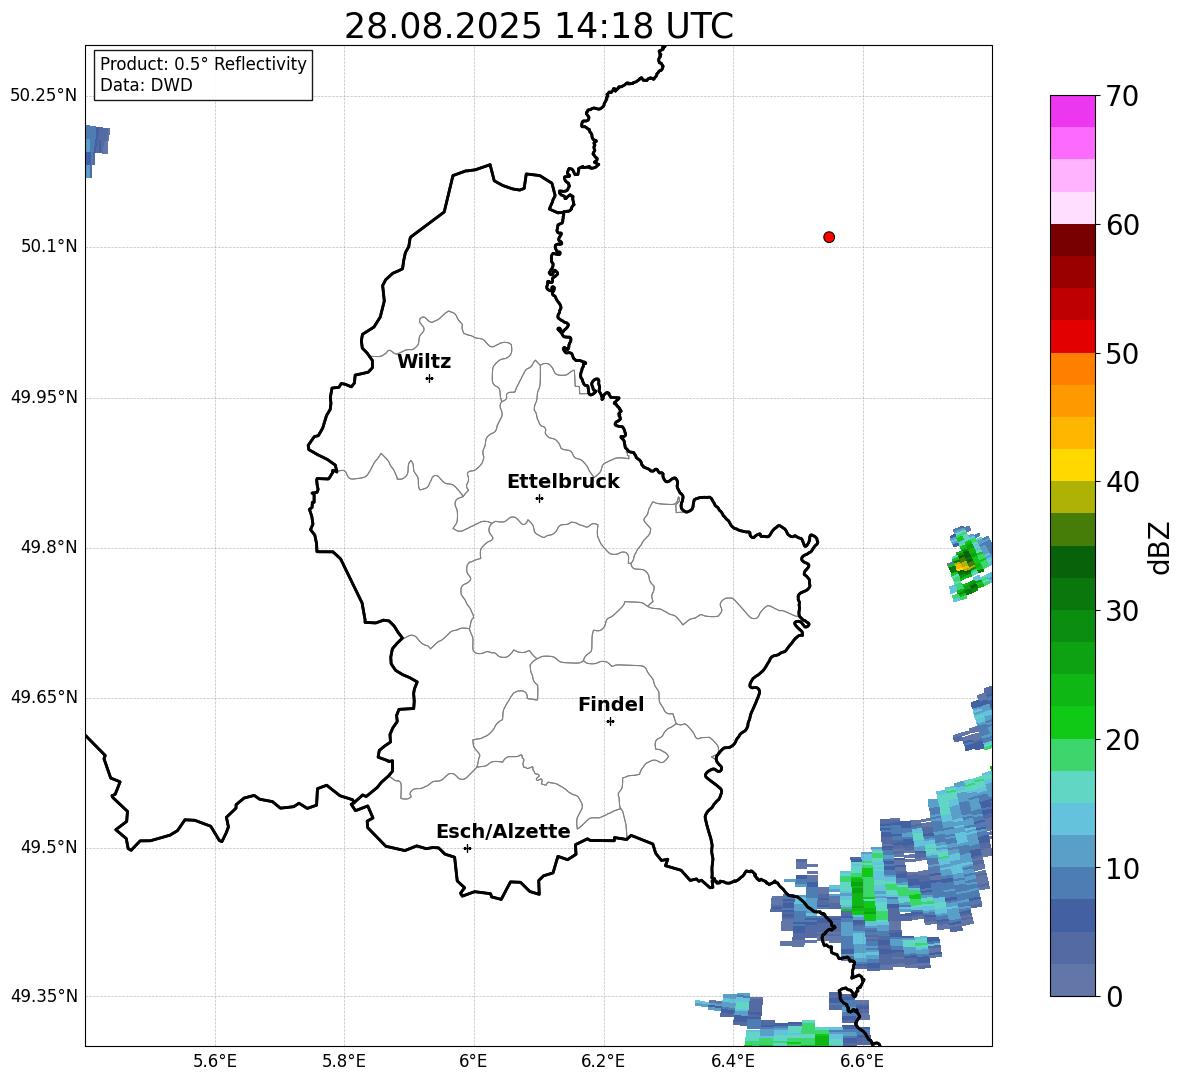Viewport: 1184px width, 1081px height.
Task: Click the dark maroon colorbar segment below 60
Action: (x=1072, y=240)
